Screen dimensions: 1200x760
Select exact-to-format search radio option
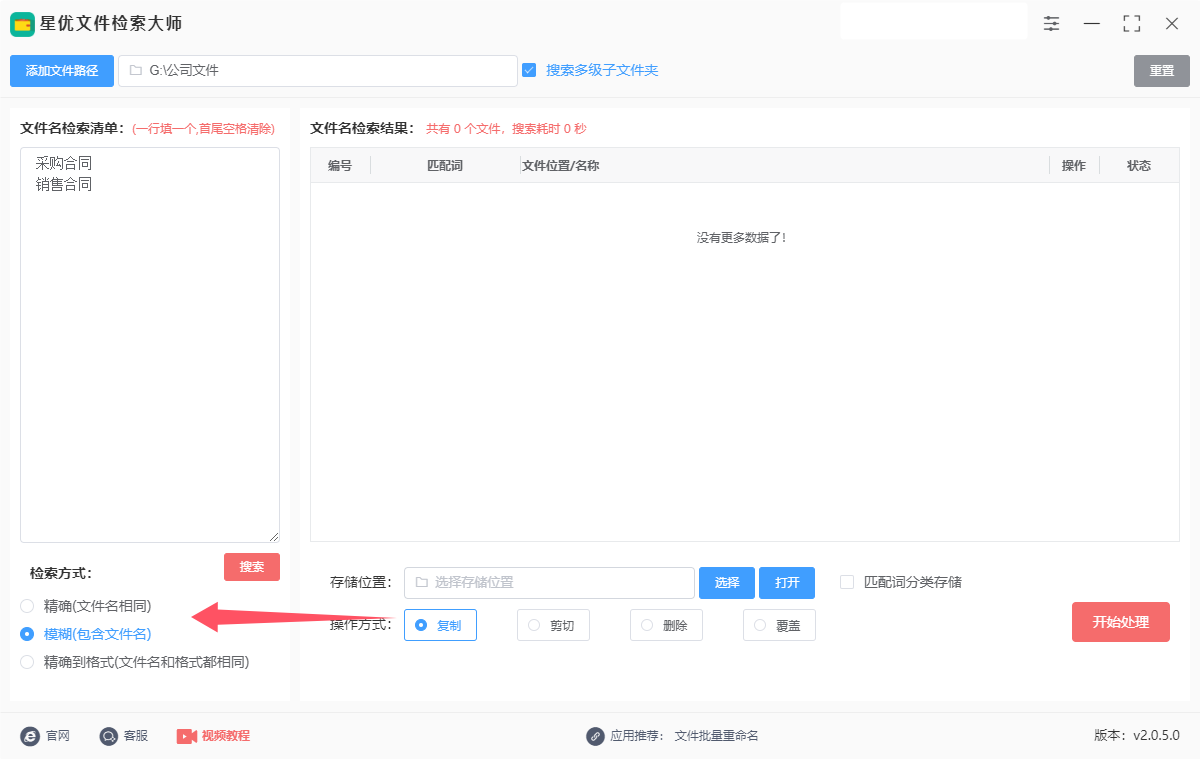tap(27, 662)
